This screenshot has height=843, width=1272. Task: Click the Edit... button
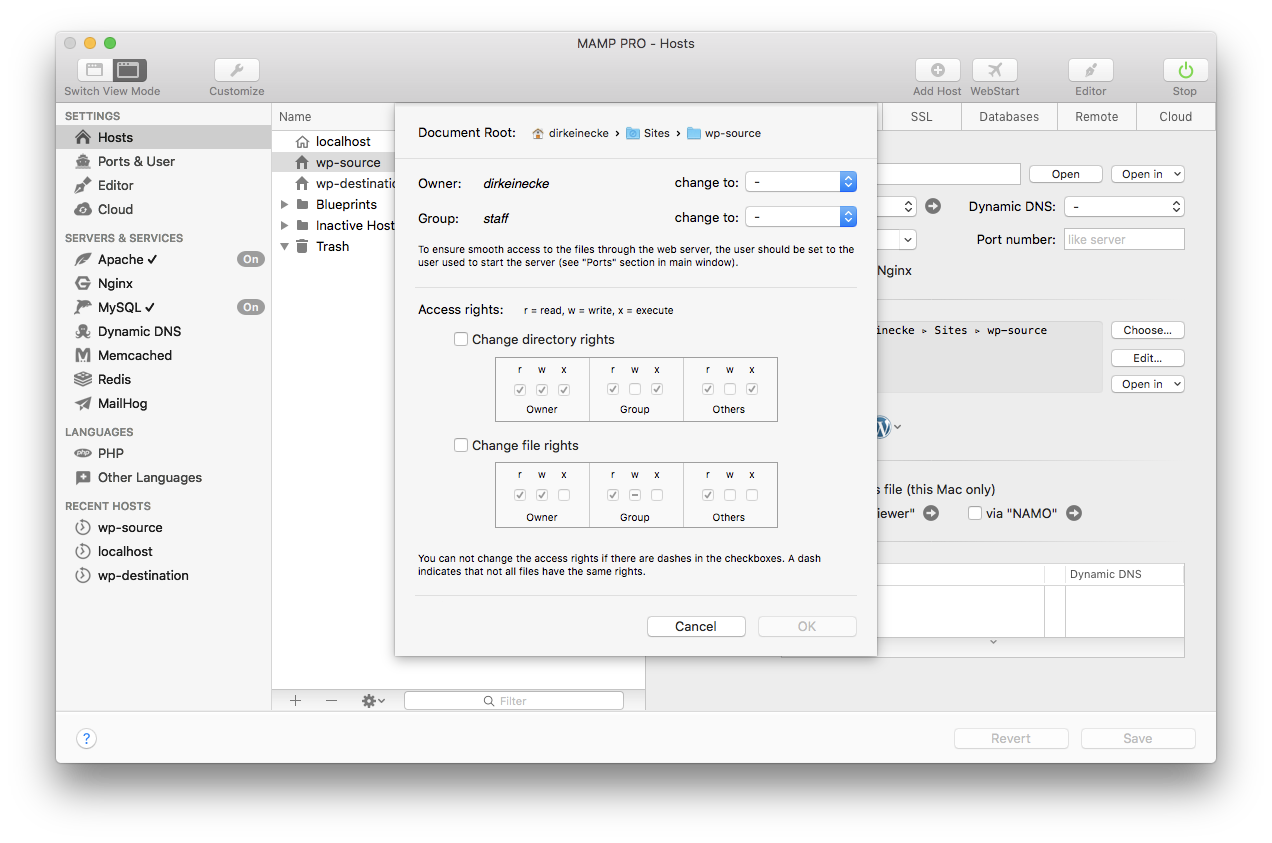point(1148,357)
